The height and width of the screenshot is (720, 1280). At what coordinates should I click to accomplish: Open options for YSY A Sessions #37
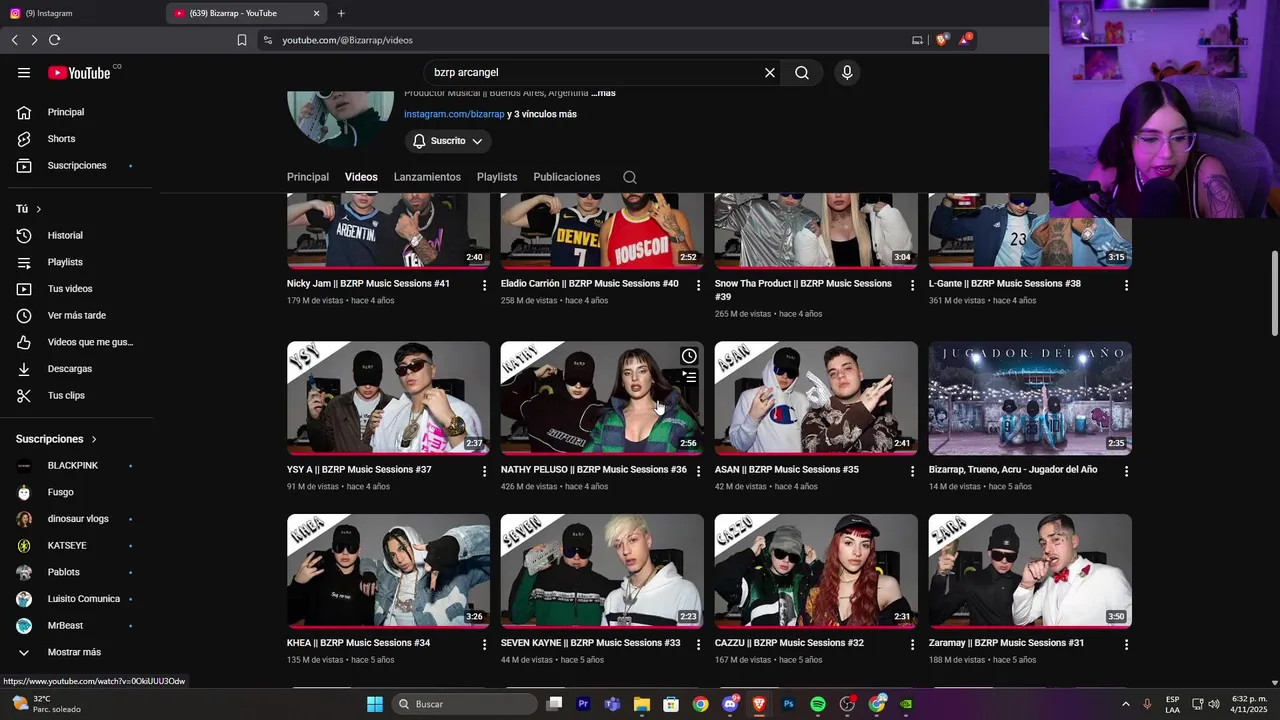pos(484,471)
